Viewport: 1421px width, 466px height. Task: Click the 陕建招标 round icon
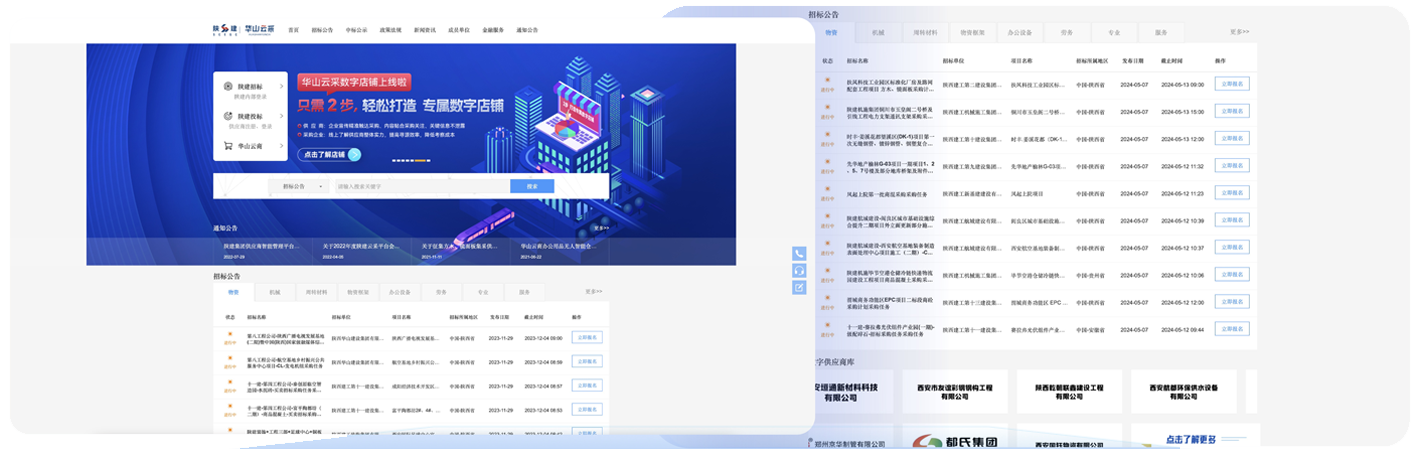(229, 87)
